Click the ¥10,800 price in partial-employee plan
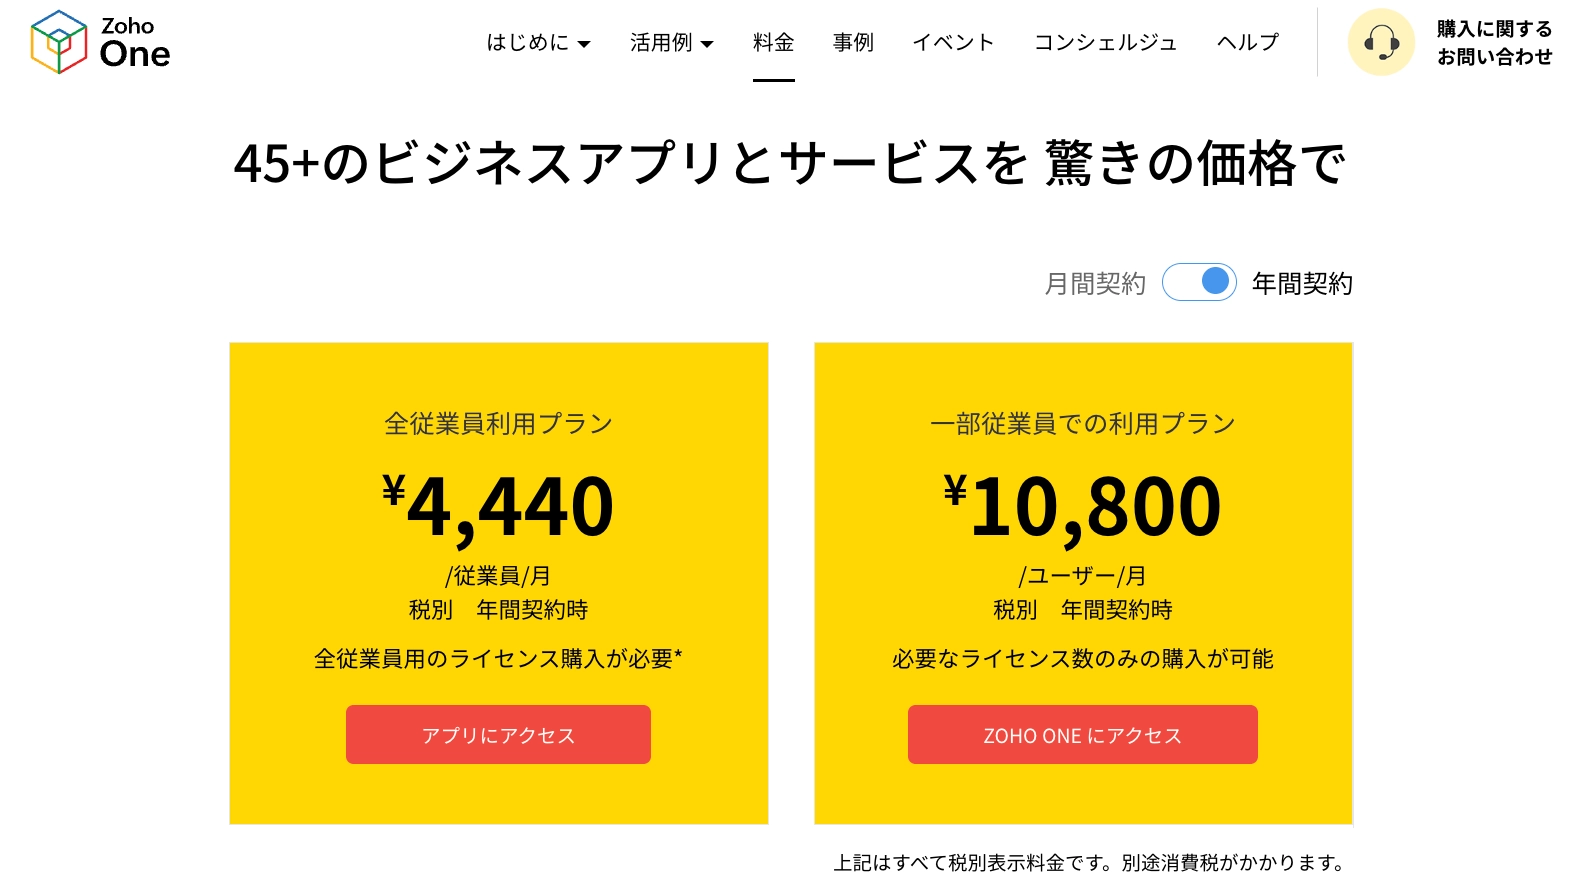This screenshot has width=1580, height=884. point(1082,506)
